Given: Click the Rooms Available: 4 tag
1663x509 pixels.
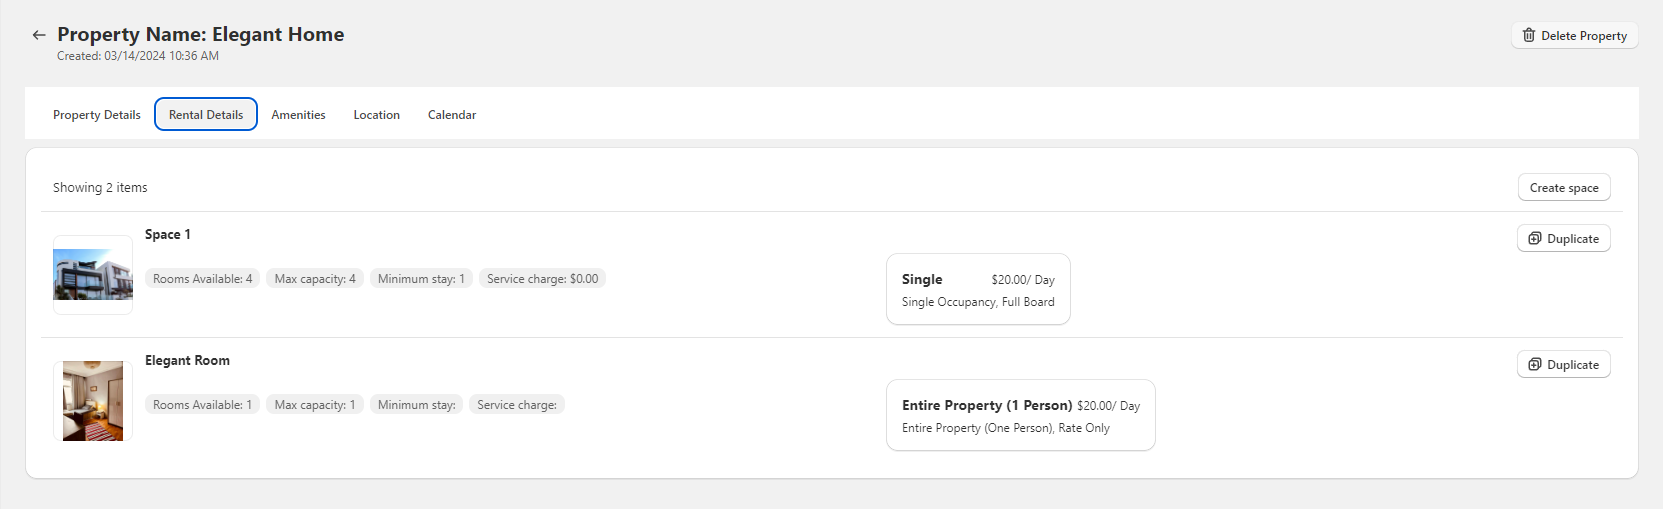Looking at the screenshot, I should click(x=203, y=278).
